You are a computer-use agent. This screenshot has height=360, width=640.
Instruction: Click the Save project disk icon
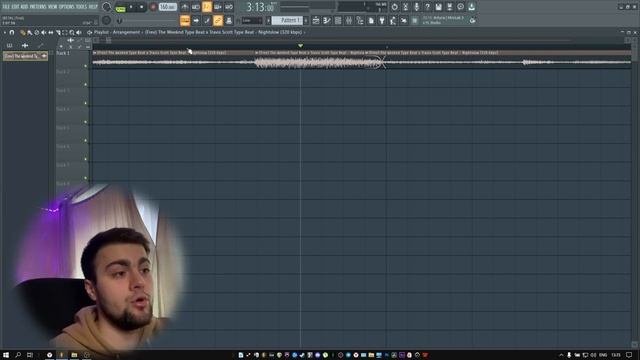438,7
